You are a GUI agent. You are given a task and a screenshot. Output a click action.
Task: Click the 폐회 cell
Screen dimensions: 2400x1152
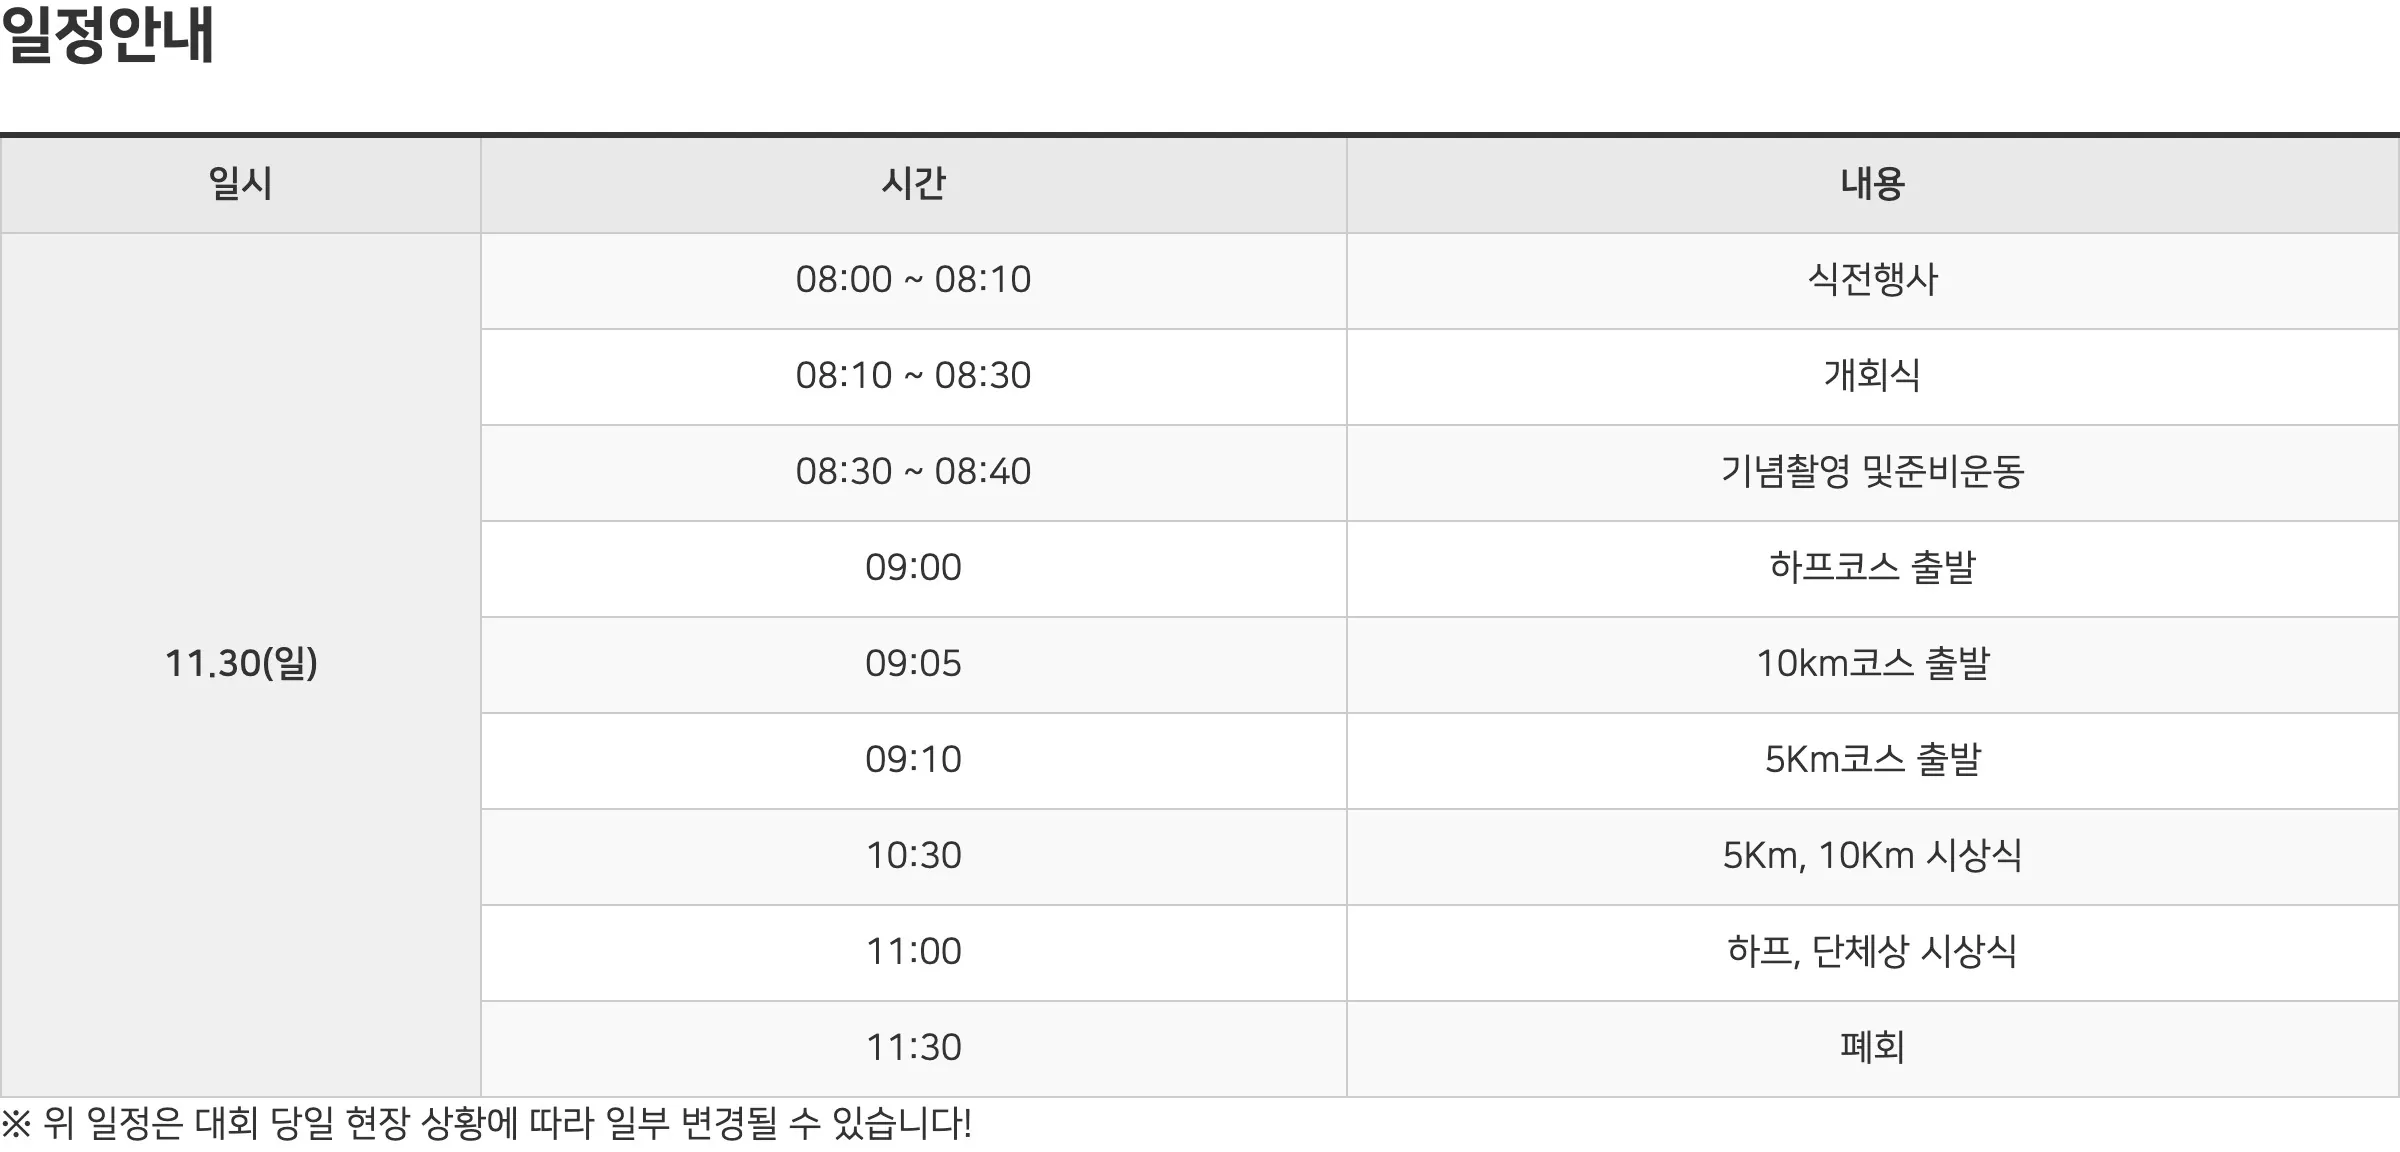click(1872, 1049)
